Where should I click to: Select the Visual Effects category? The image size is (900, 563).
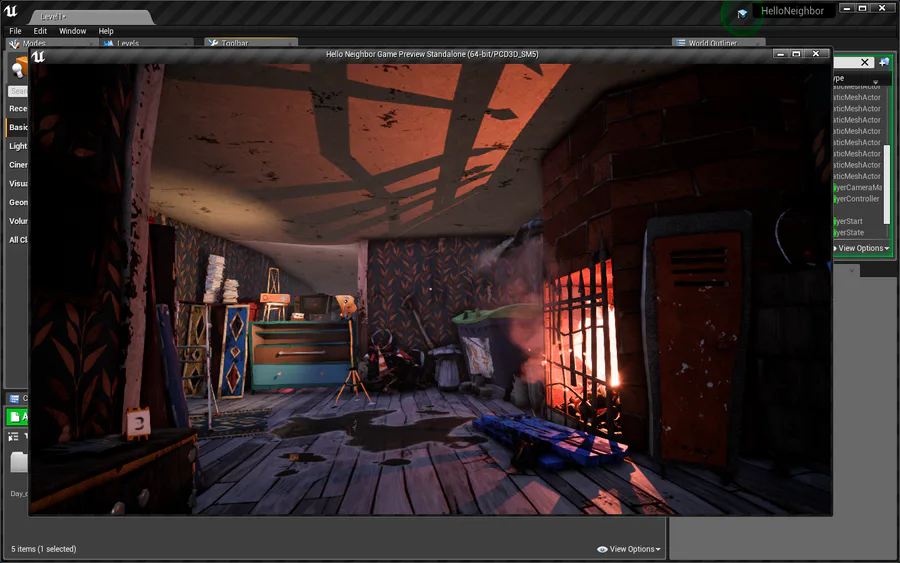pyautogui.click(x=17, y=184)
